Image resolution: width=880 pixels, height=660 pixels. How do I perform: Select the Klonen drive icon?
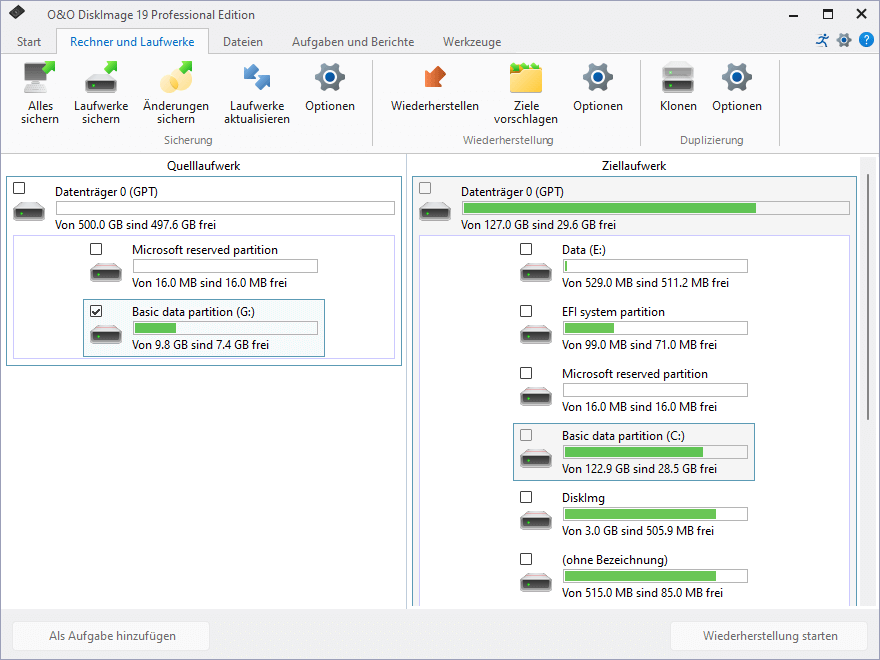[x=678, y=77]
